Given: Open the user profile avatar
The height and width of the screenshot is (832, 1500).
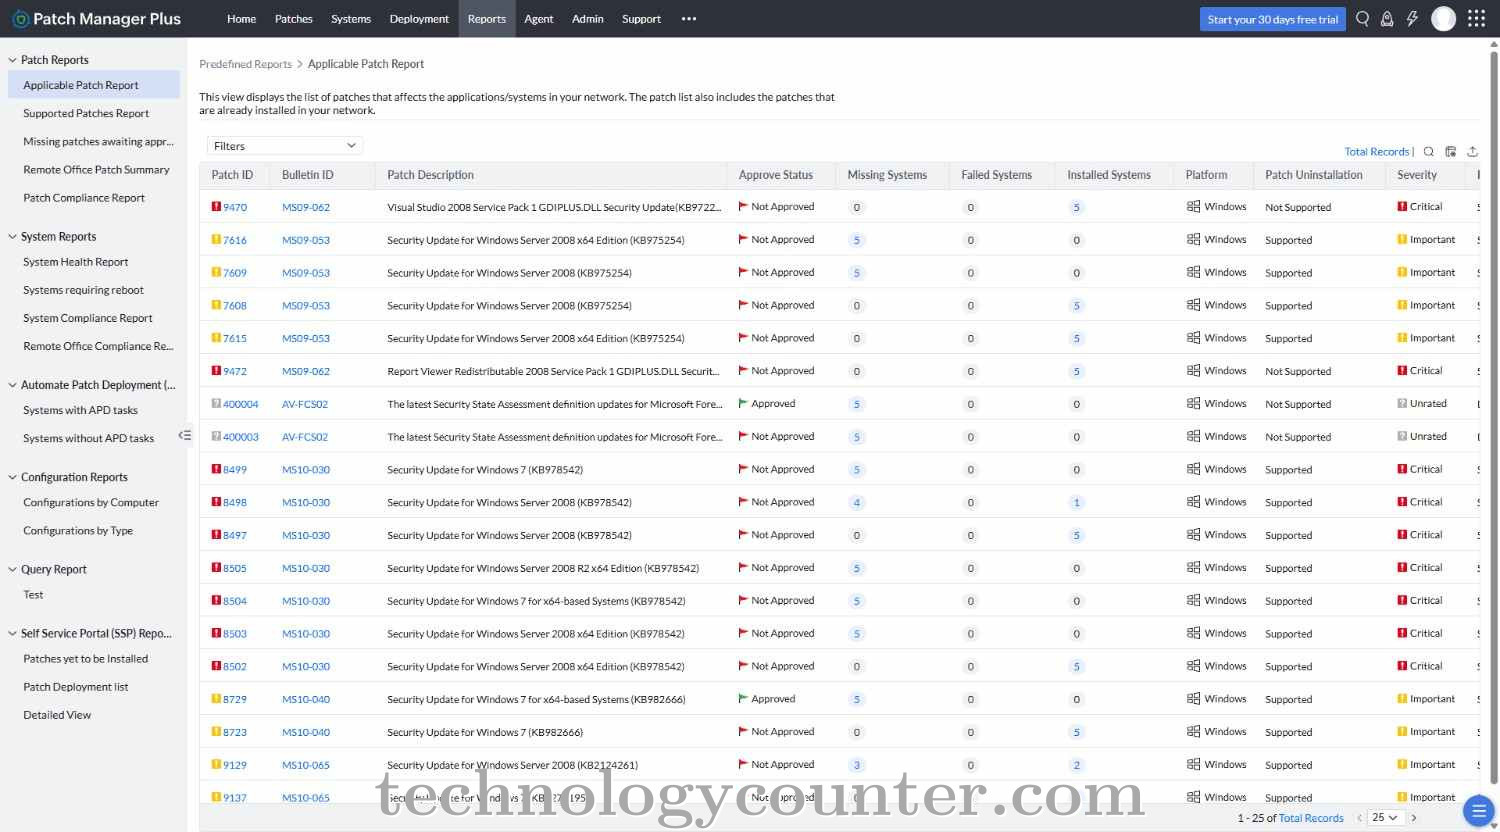Looking at the screenshot, I should click(x=1443, y=19).
